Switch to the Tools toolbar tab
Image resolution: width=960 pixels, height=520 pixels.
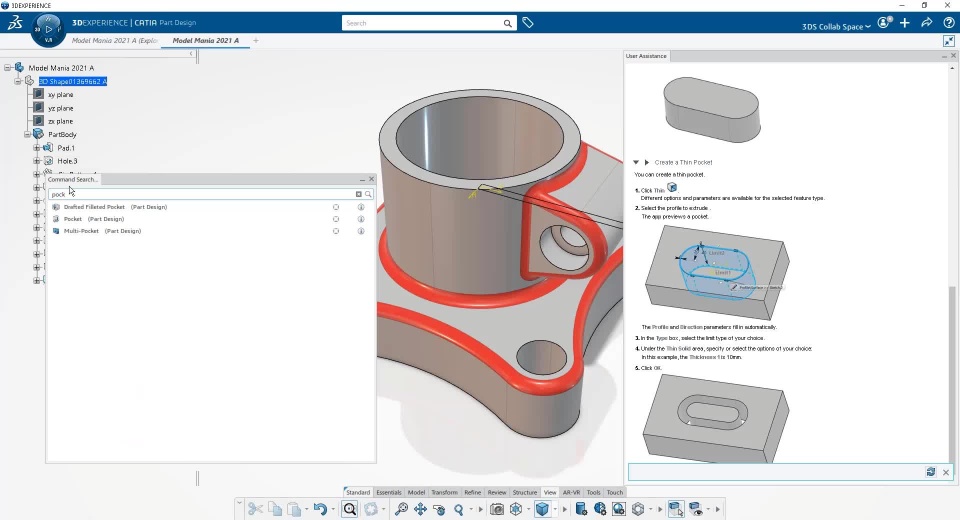(593, 492)
